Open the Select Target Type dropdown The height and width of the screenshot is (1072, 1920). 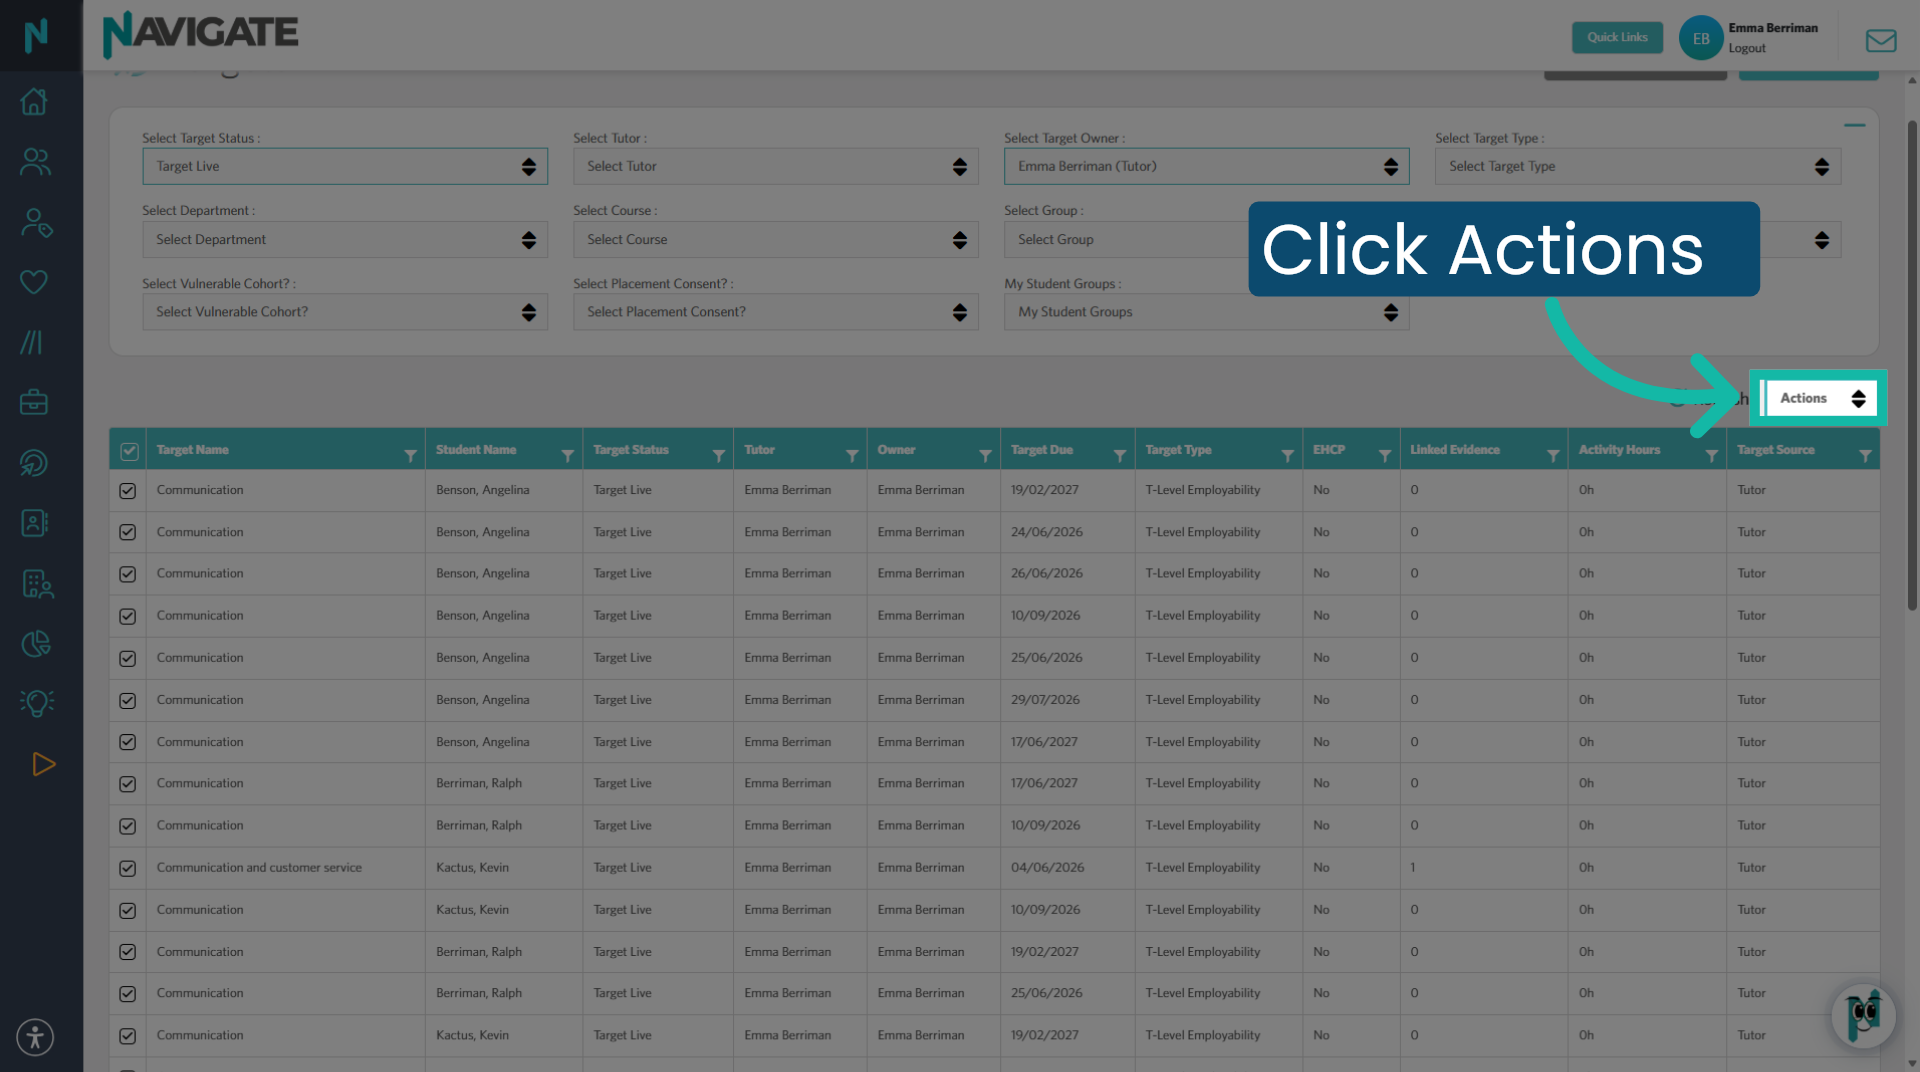pos(1638,166)
